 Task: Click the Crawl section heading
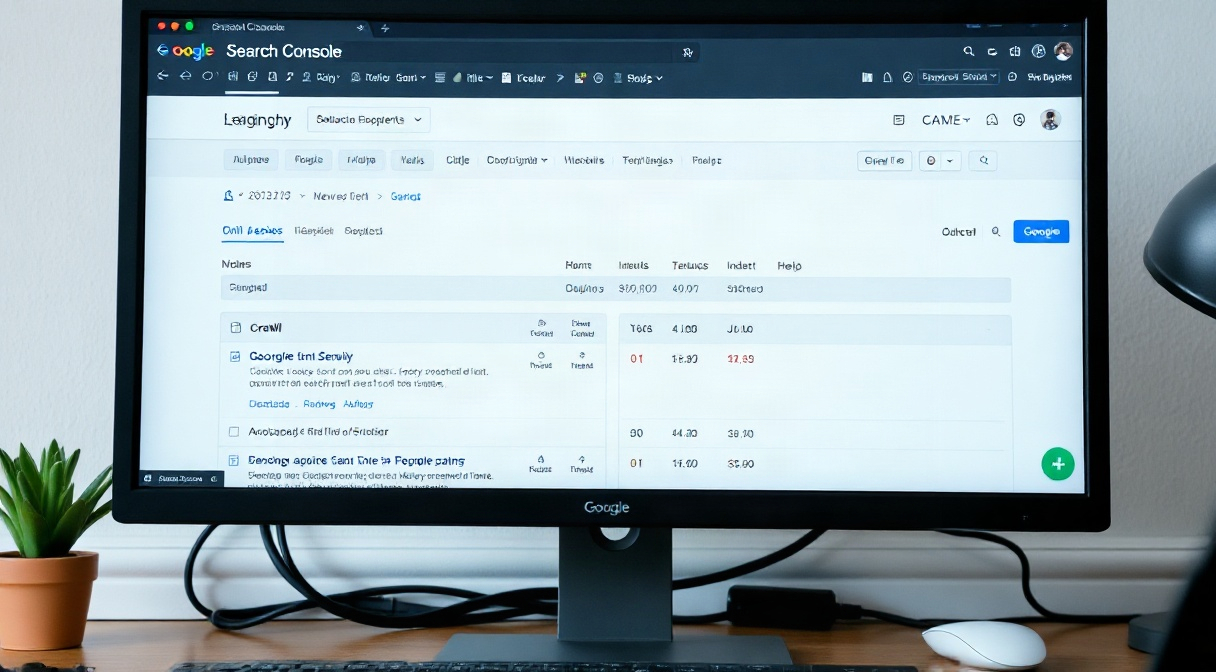pos(266,327)
